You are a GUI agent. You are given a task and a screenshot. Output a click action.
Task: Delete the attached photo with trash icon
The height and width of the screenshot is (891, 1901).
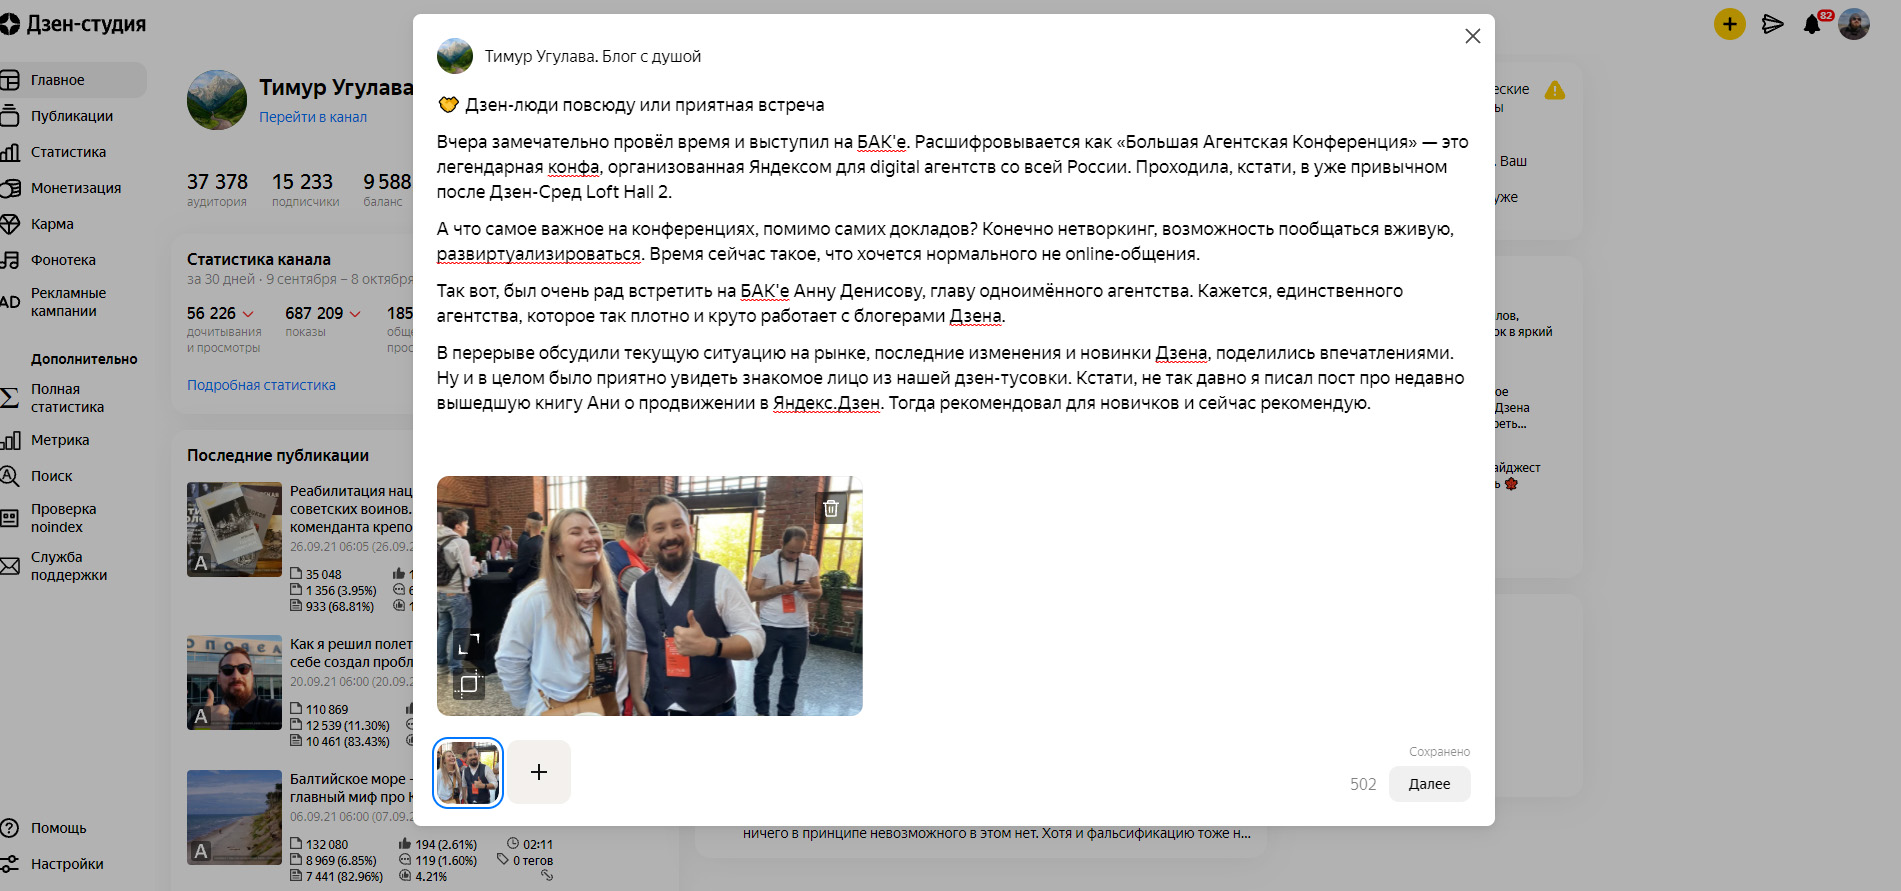tap(831, 508)
